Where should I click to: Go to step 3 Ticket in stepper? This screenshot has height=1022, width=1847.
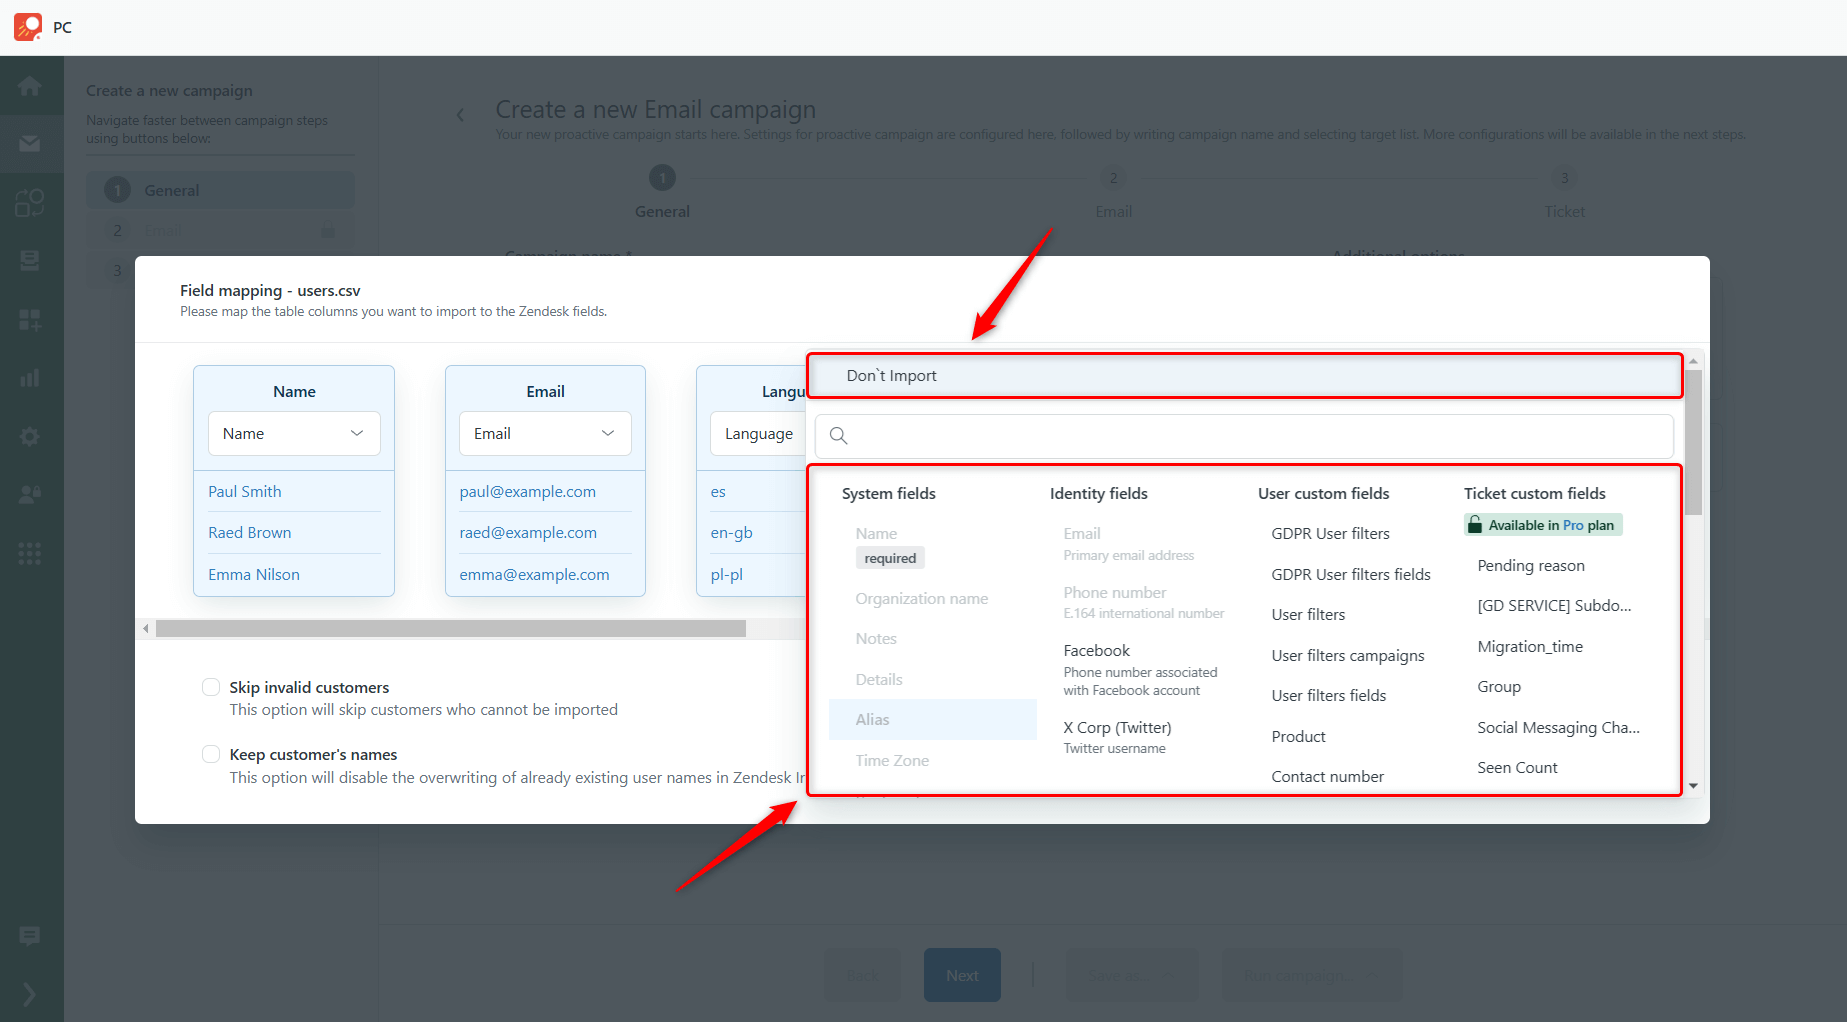(x=1564, y=192)
